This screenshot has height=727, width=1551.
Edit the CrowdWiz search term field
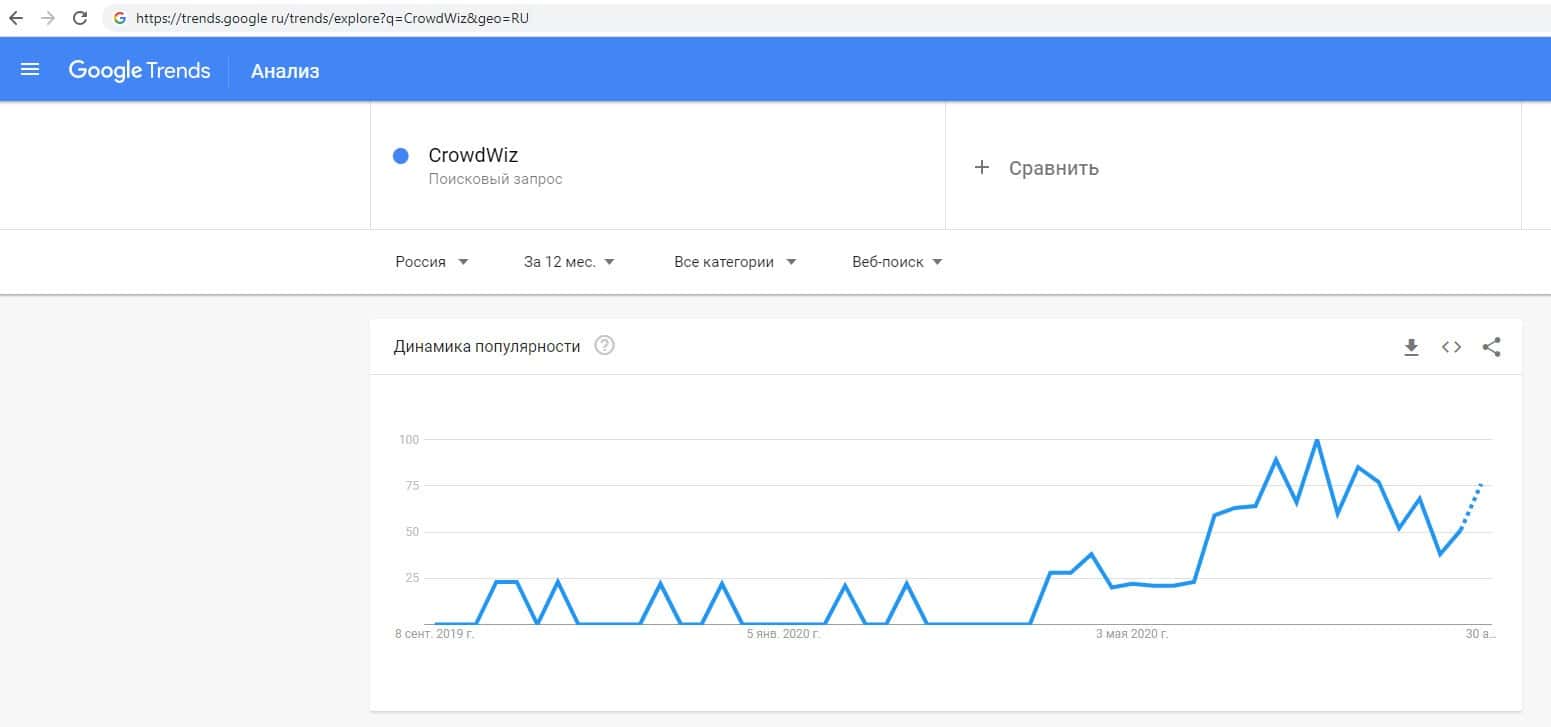click(473, 156)
